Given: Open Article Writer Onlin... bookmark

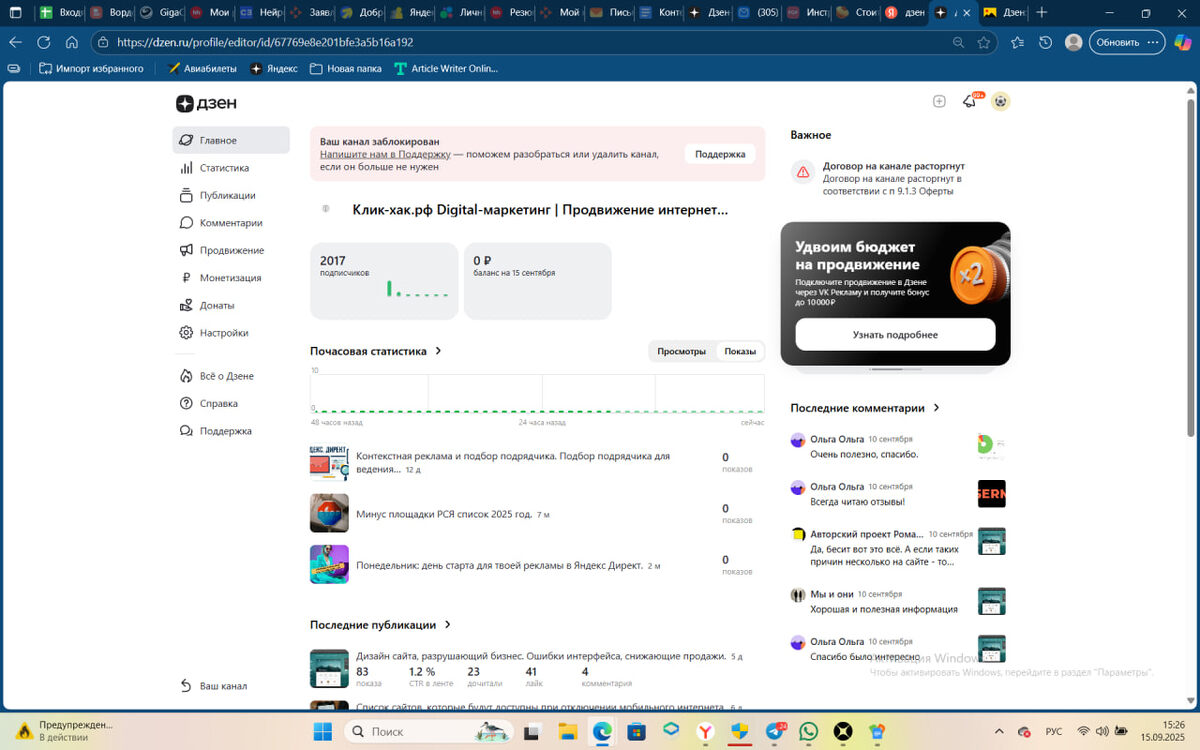Looking at the screenshot, I should (446, 69).
